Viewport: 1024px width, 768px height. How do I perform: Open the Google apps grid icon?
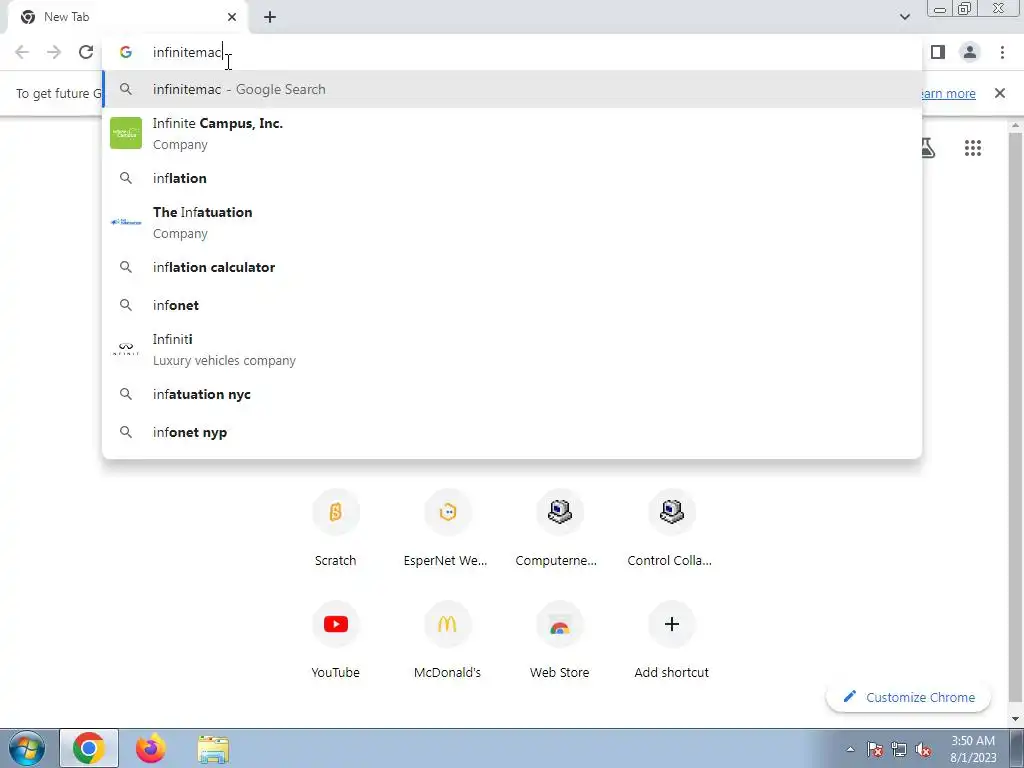click(x=973, y=148)
